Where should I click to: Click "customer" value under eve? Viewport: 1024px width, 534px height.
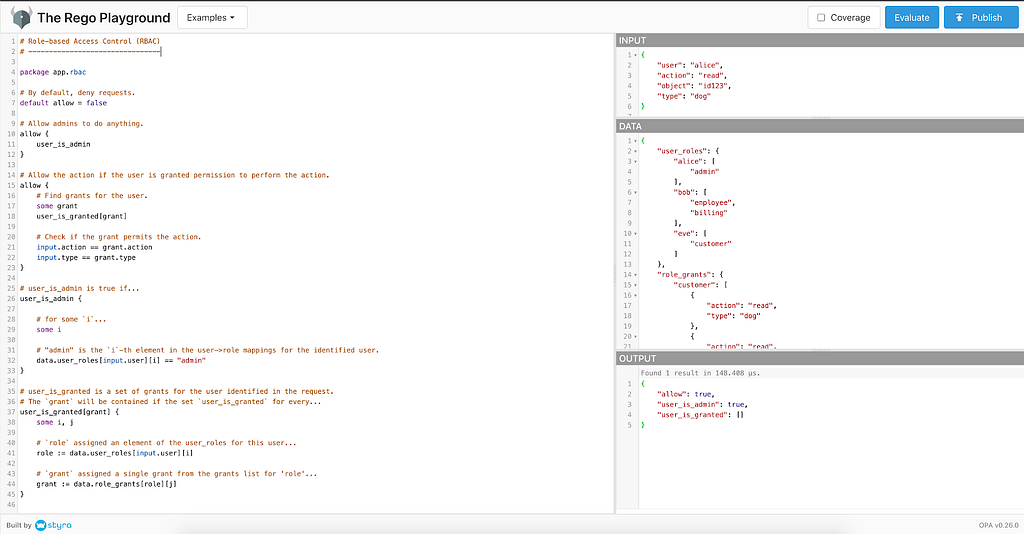click(711, 243)
